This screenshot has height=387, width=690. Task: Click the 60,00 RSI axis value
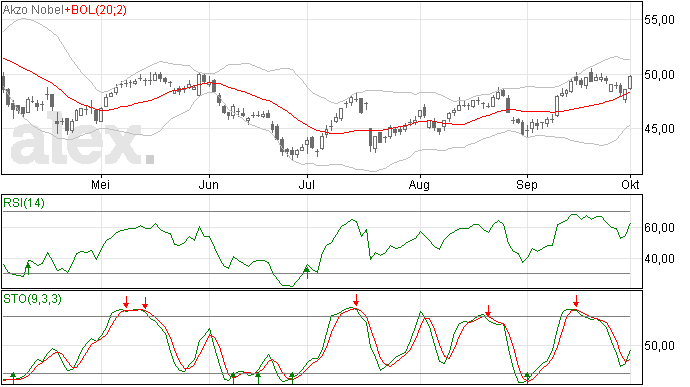coord(659,228)
